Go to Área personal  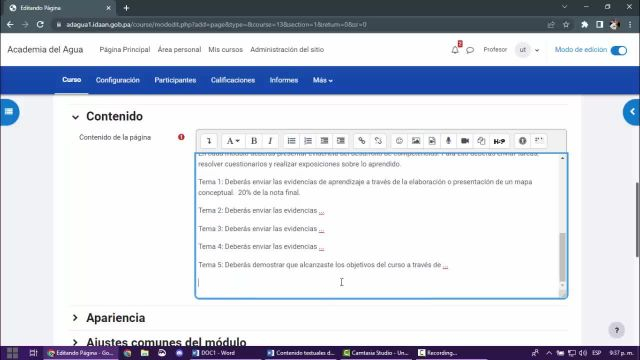point(179,49)
